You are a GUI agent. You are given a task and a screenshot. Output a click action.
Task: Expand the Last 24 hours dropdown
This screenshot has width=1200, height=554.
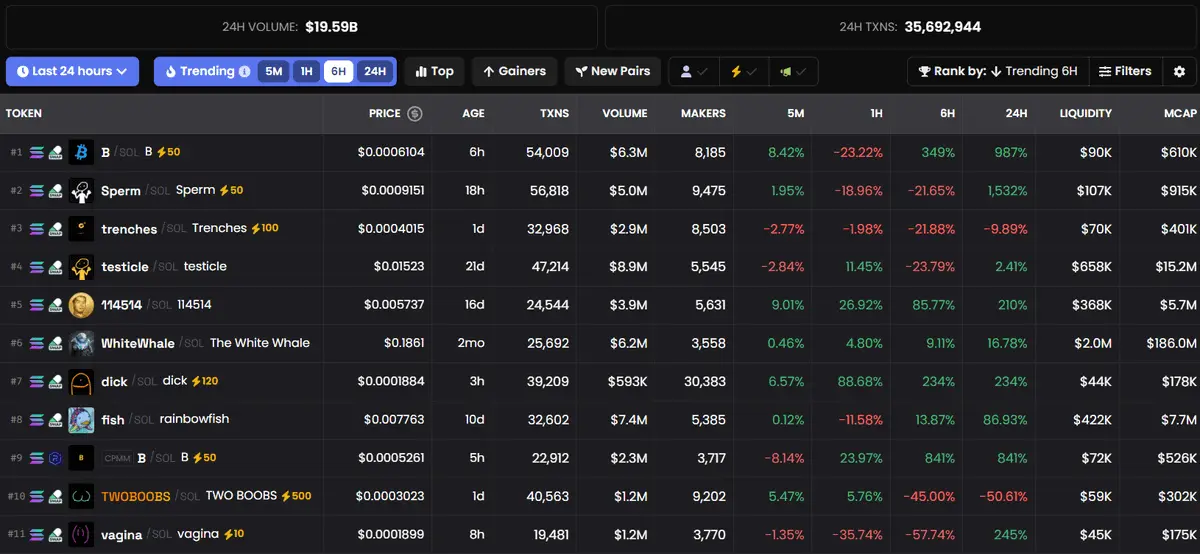(x=72, y=71)
